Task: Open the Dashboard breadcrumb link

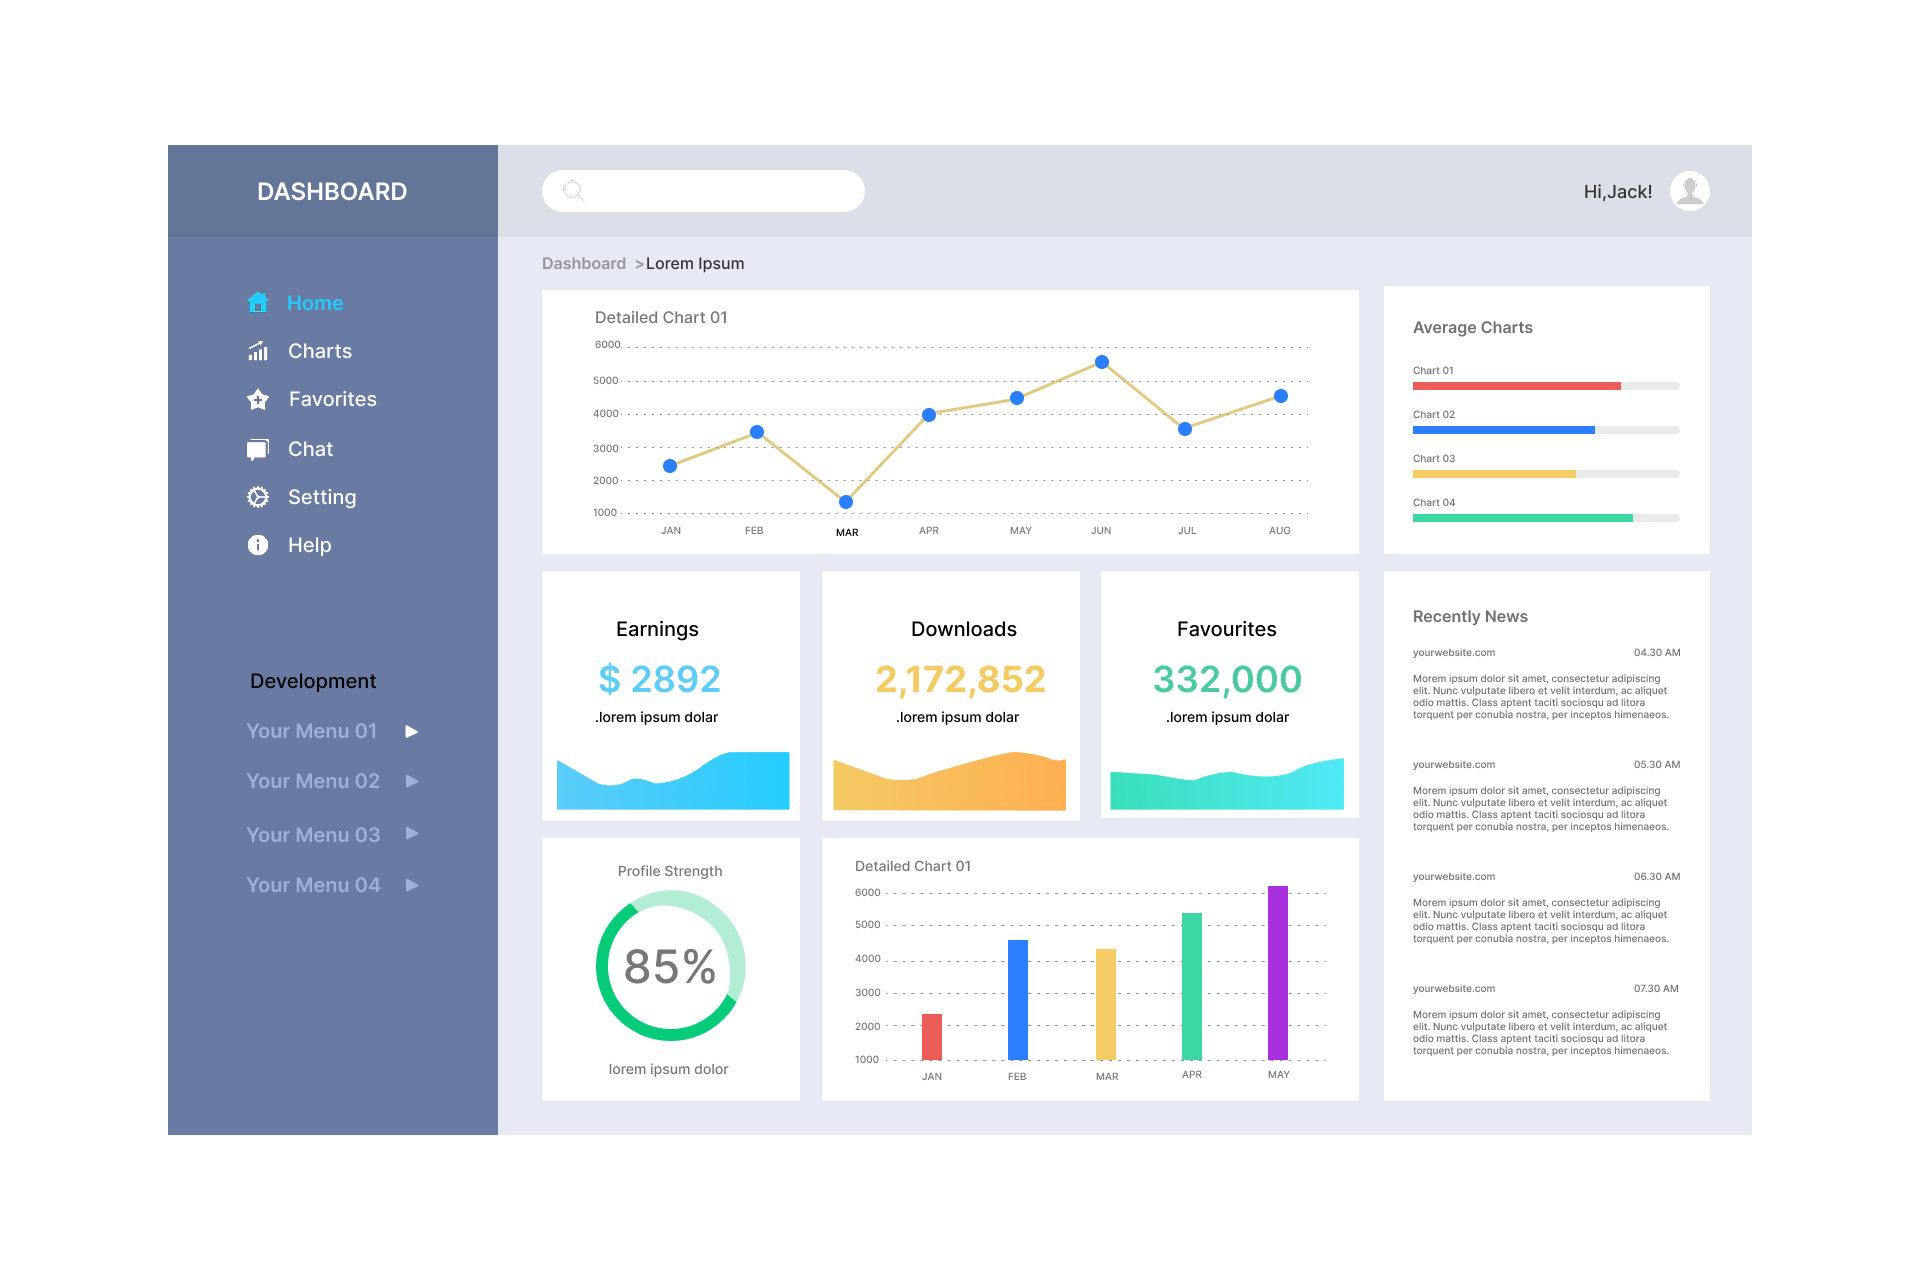Action: (584, 263)
